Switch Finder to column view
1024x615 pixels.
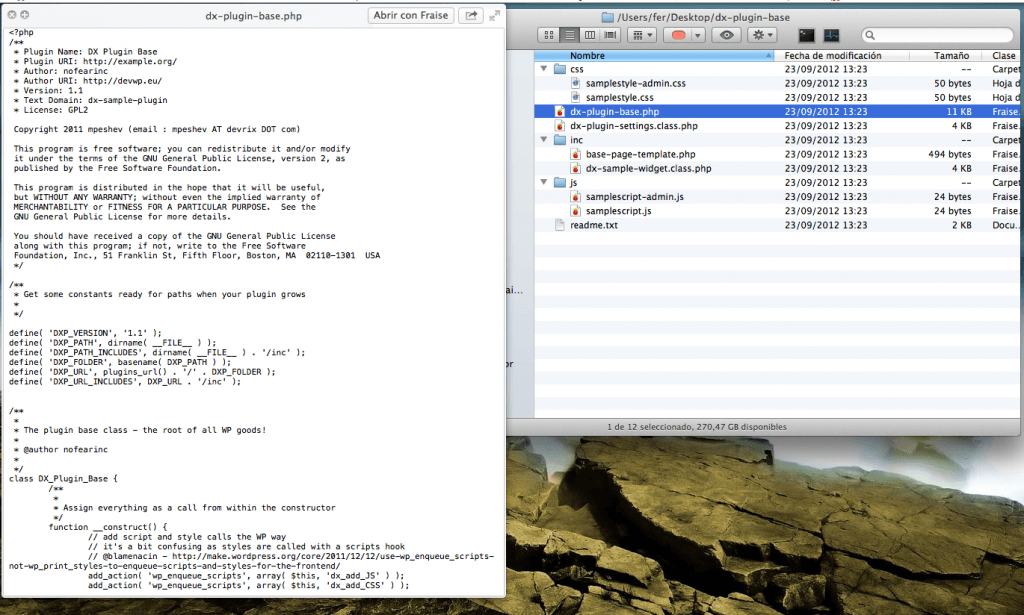[589, 35]
